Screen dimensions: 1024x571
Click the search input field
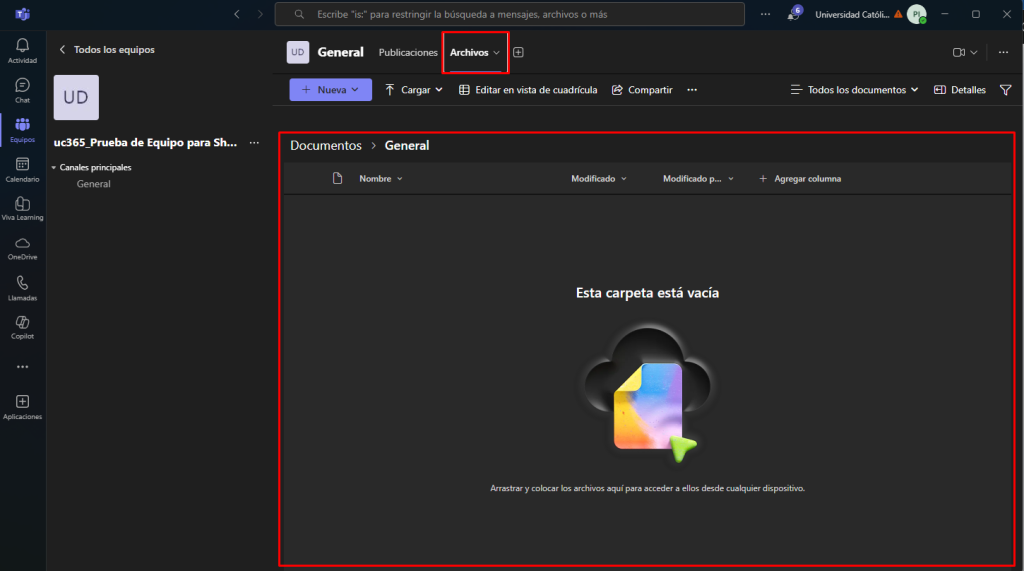tap(510, 14)
